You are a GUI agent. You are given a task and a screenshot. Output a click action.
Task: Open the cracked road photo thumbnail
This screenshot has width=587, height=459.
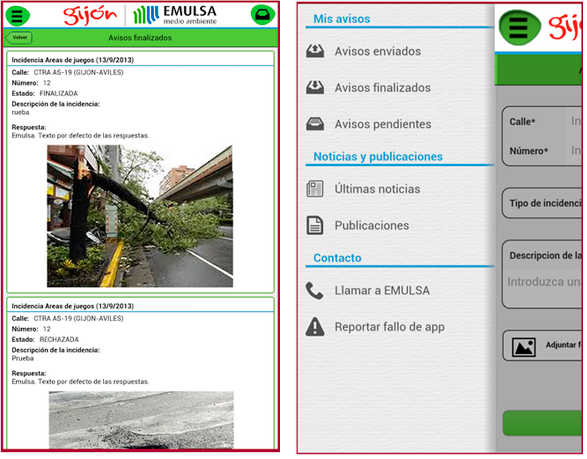coord(141,420)
